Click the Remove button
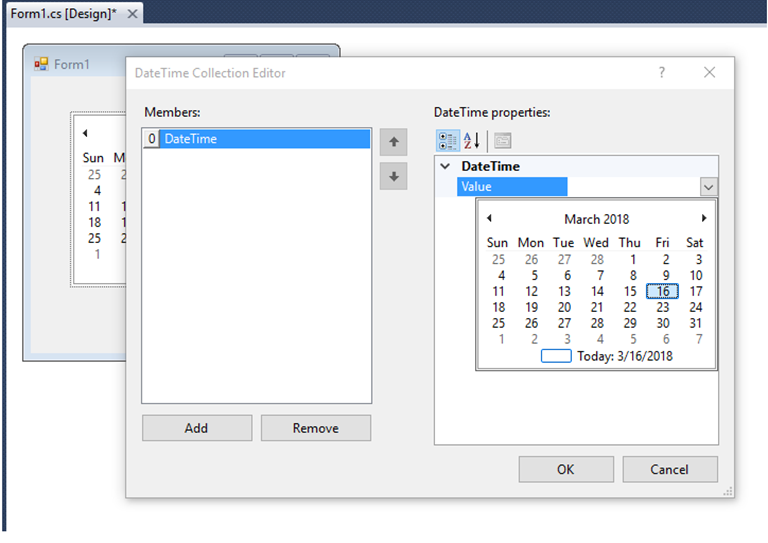Image resolution: width=768 pixels, height=543 pixels. [316, 428]
